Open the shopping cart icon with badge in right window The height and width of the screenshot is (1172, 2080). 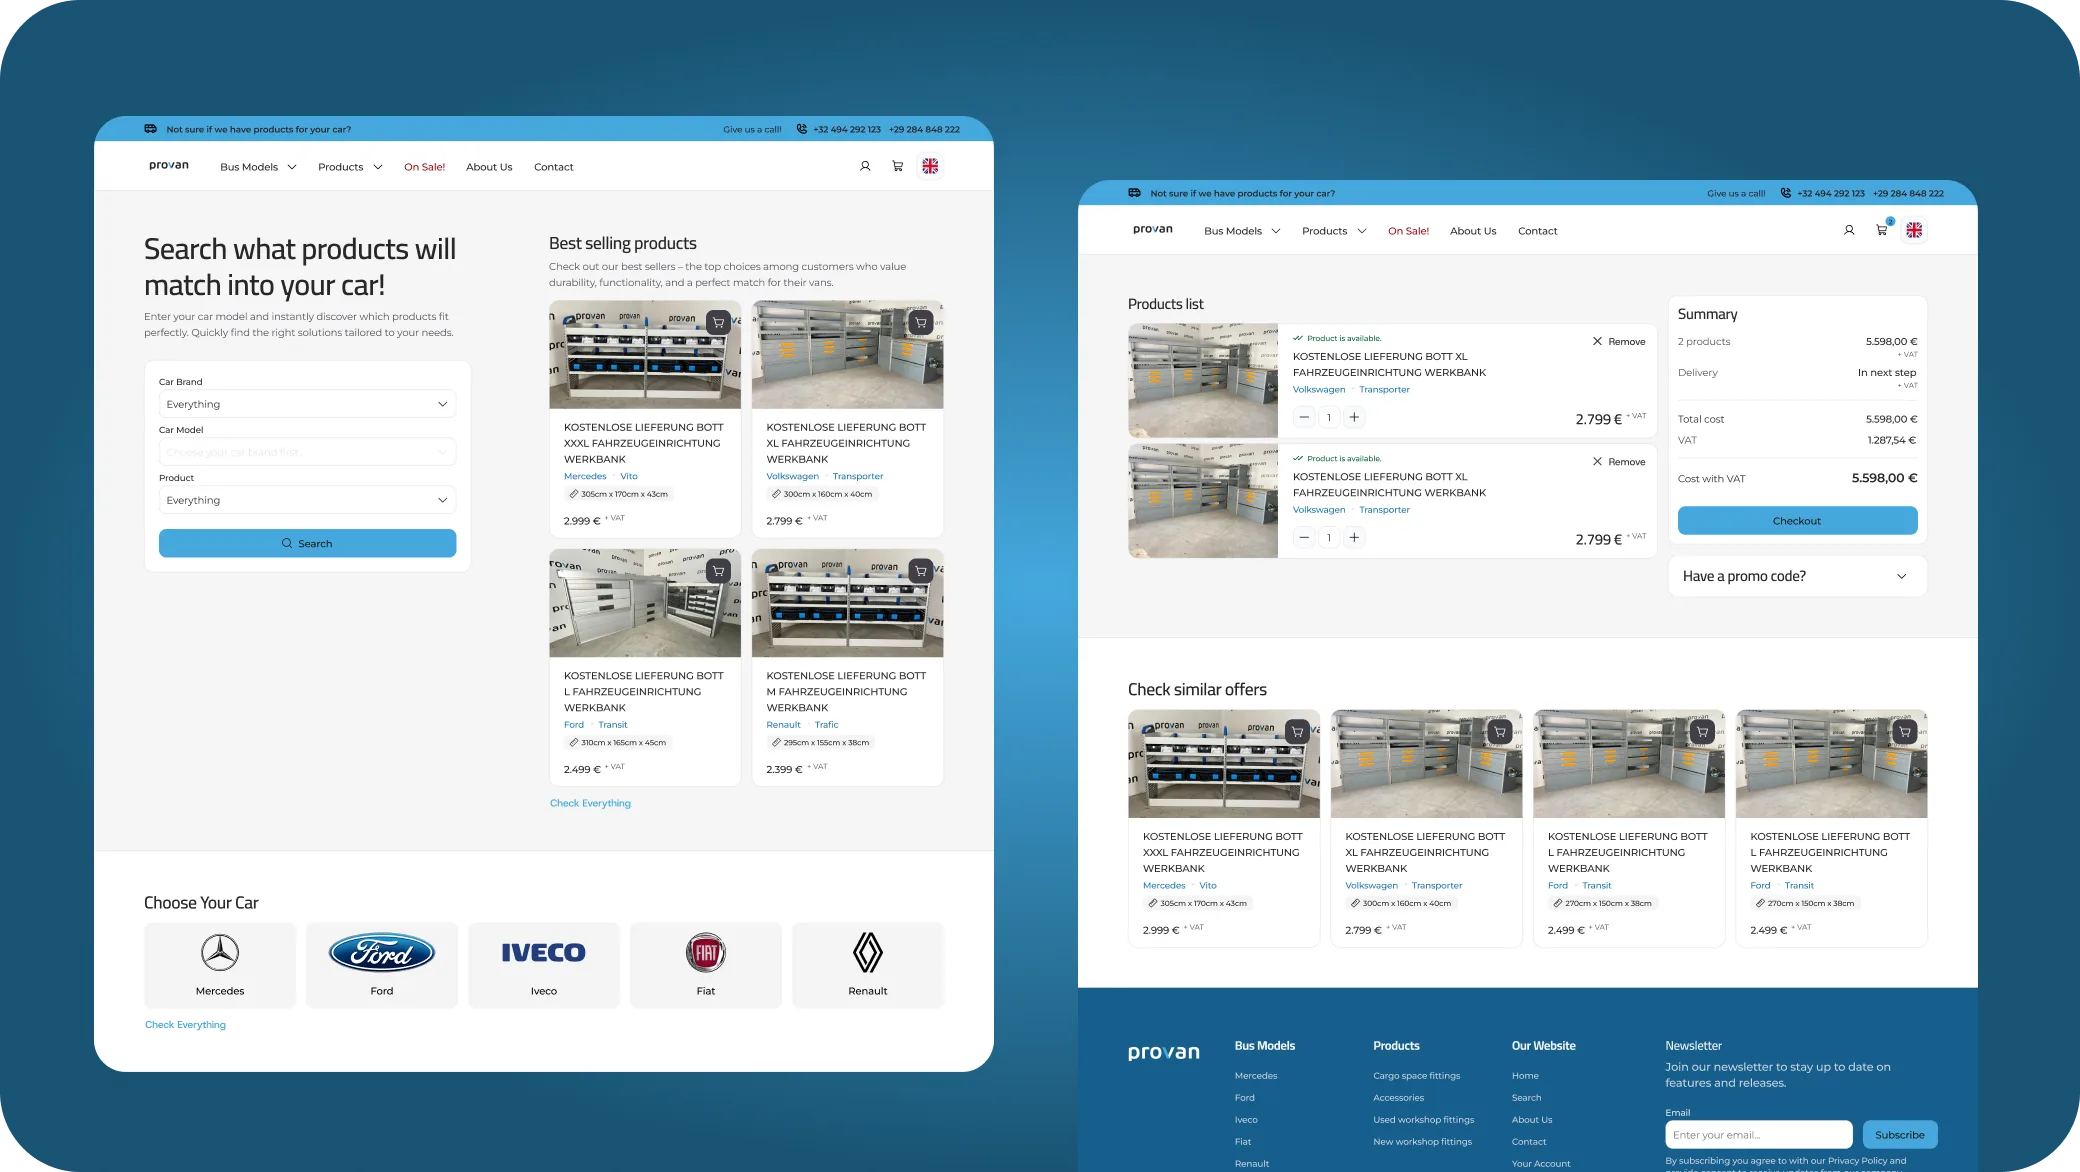(1882, 231)
